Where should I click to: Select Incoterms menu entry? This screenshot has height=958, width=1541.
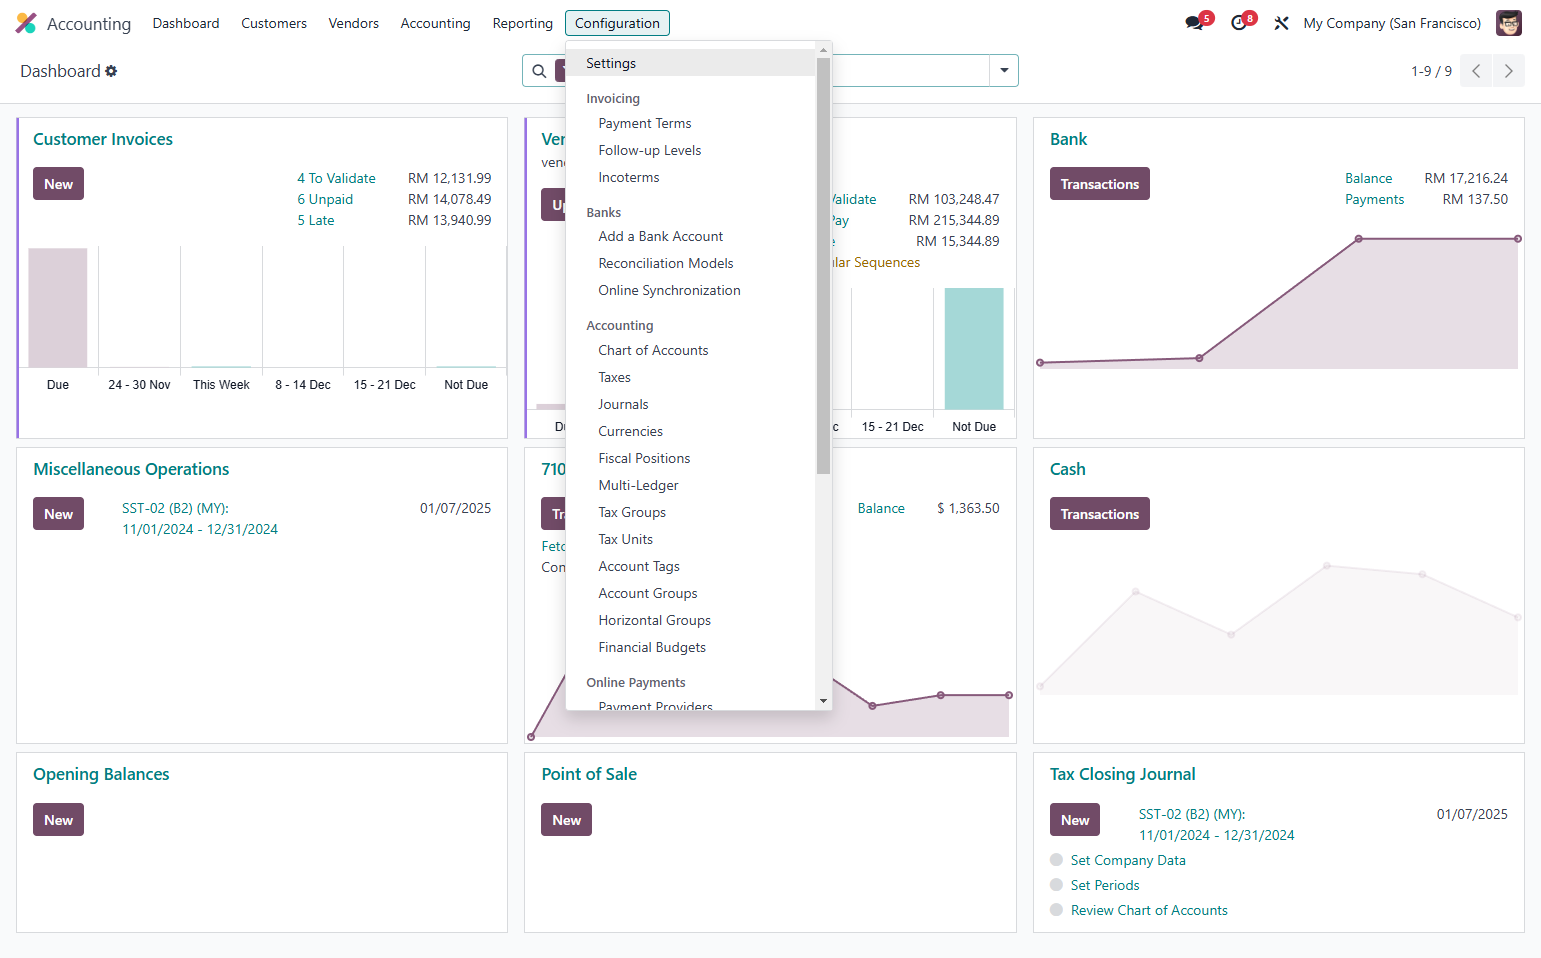691,177
